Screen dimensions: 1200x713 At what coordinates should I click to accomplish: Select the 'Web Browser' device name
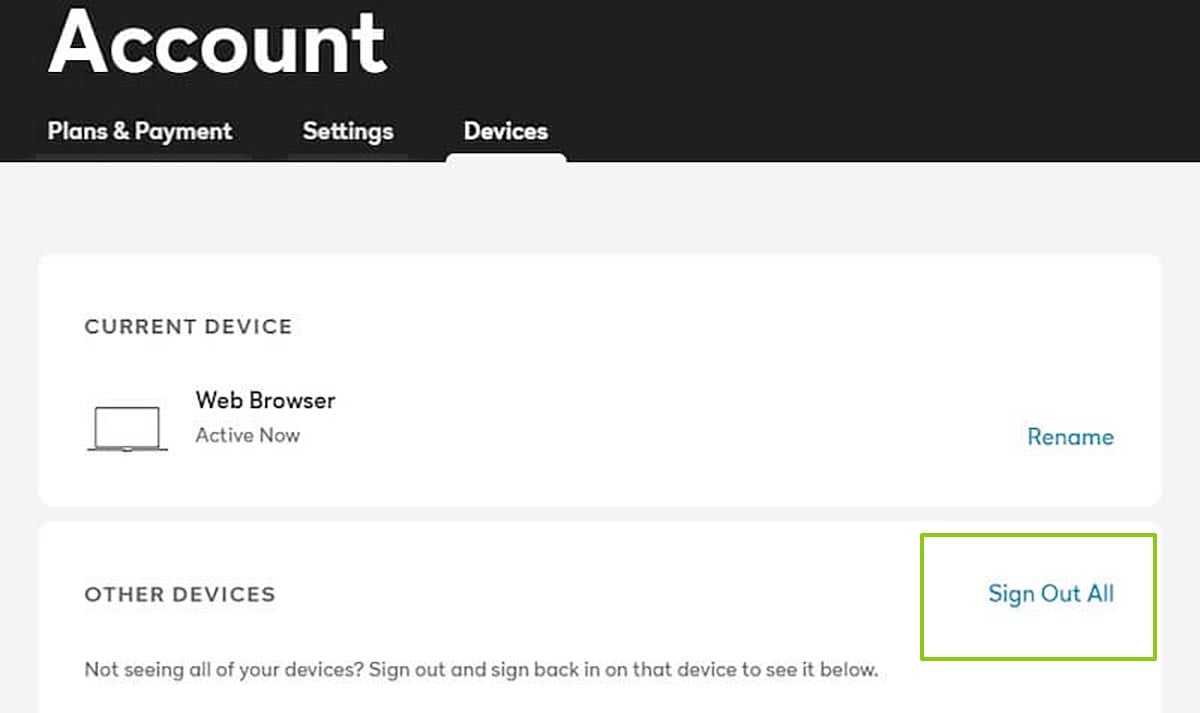[265, 400]
